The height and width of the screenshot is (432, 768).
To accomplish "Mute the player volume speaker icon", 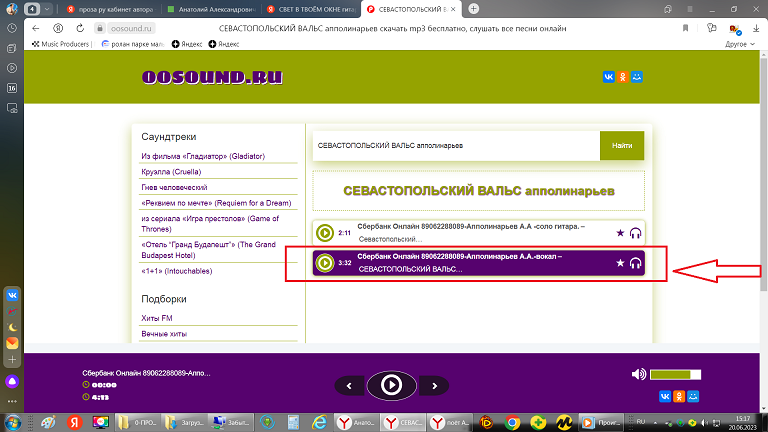I will coord(638,375).
